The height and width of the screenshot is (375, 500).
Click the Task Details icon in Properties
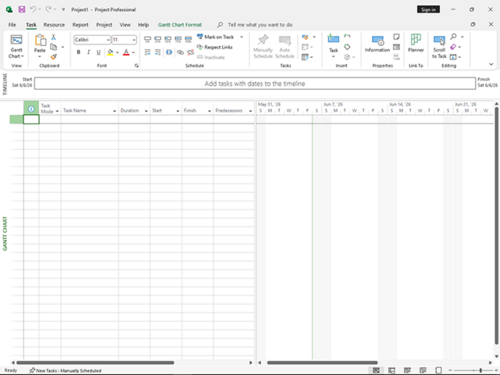click(396, 47)
